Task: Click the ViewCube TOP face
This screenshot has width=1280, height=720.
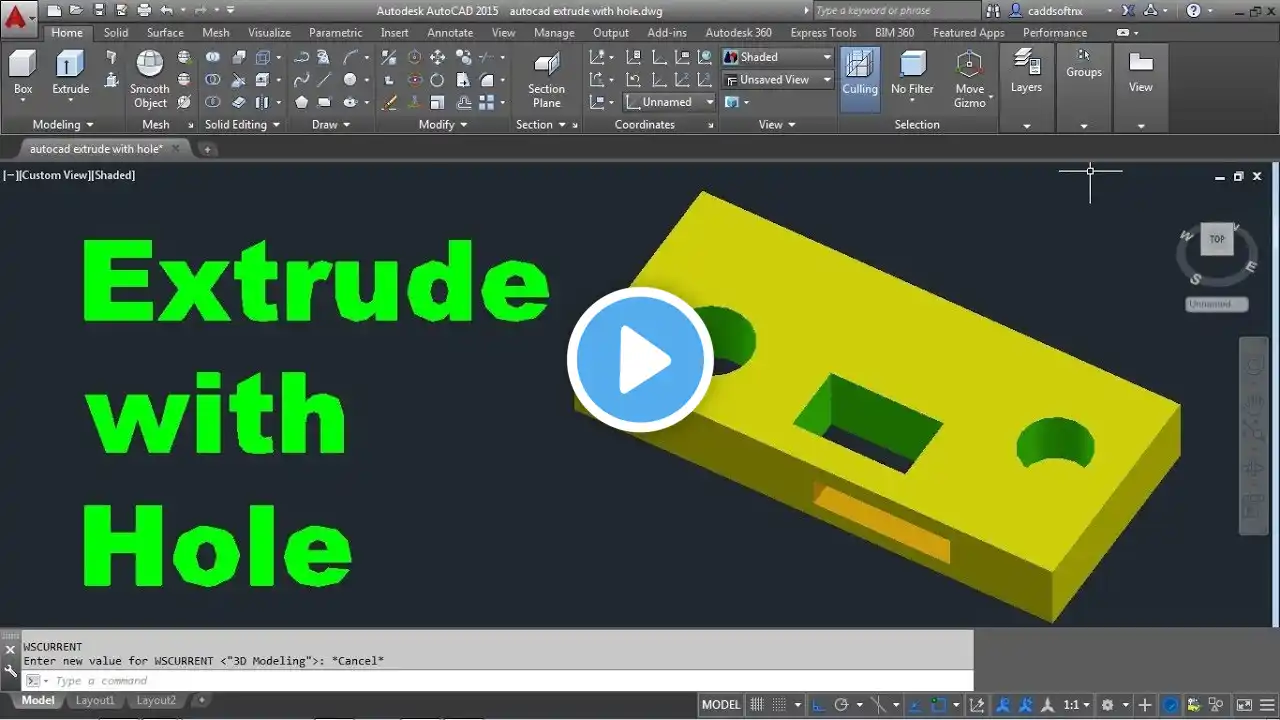Action: point(1217,239)
